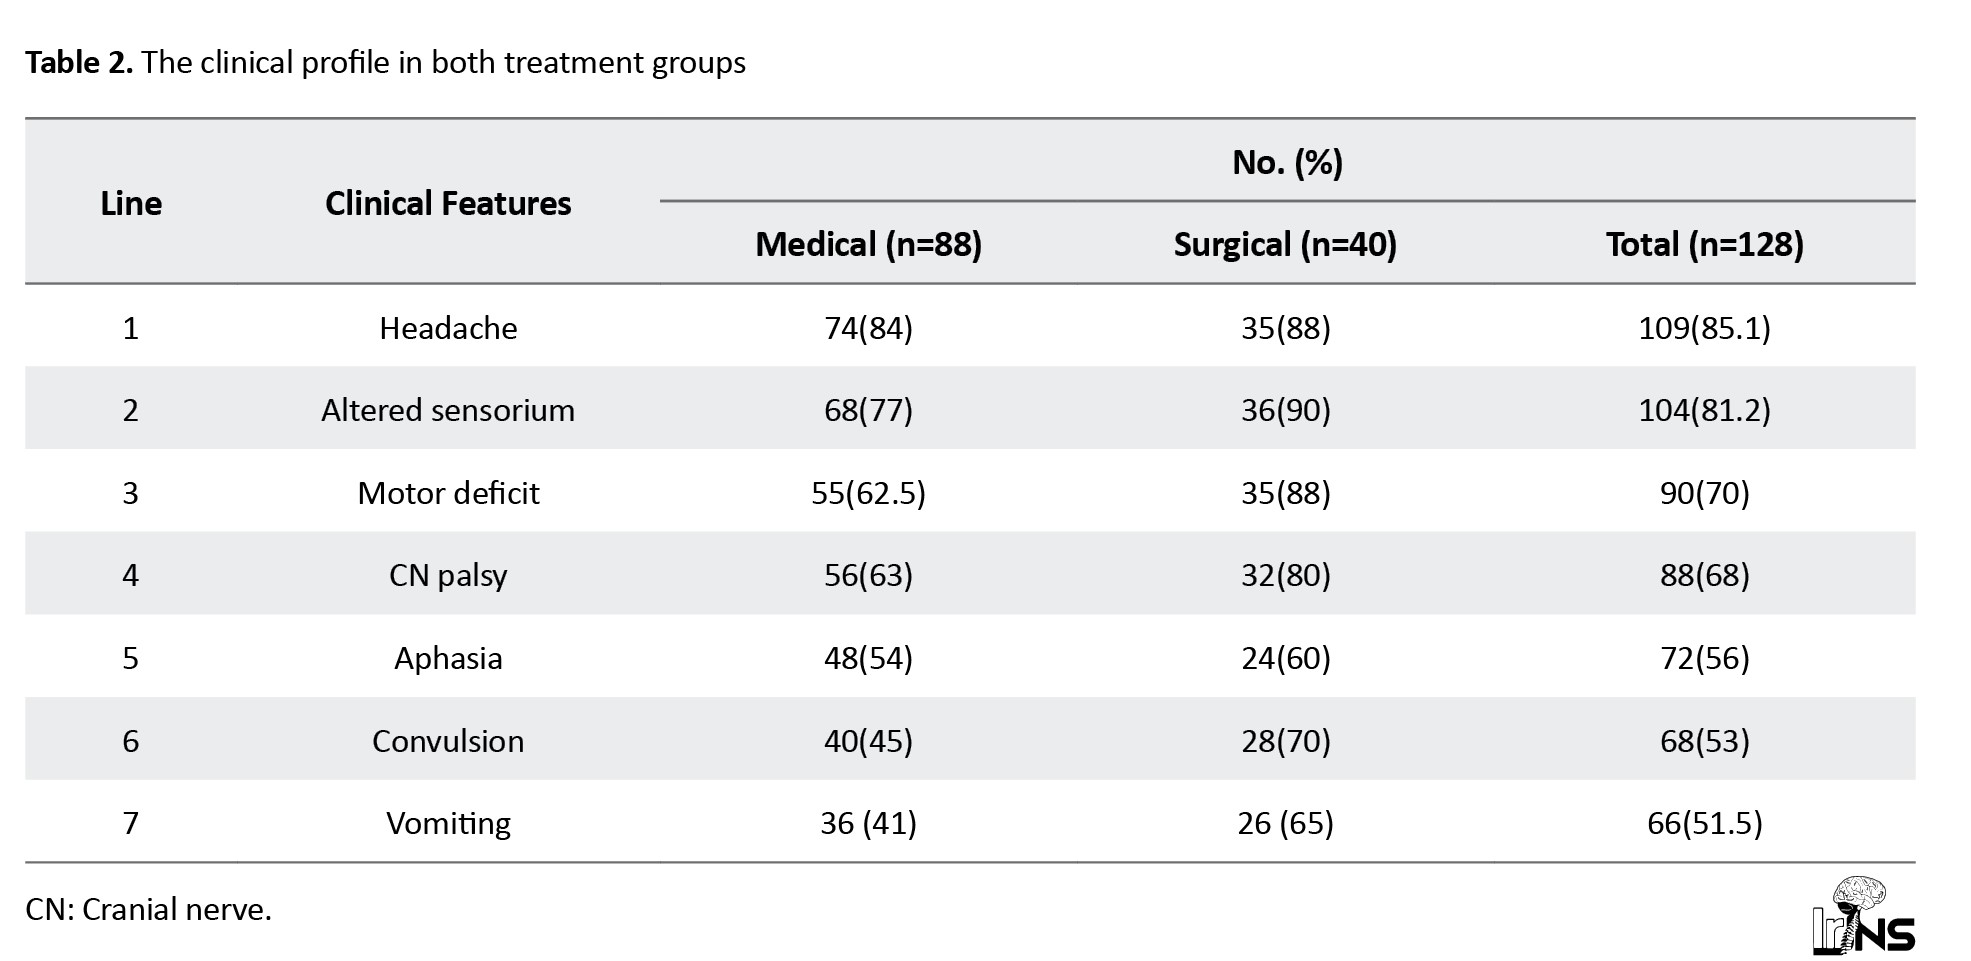Image resolution: width=1971 pixels, height=961 pixels.
Task: Click the 109(85.1) total value
Action: [1704, 328]
